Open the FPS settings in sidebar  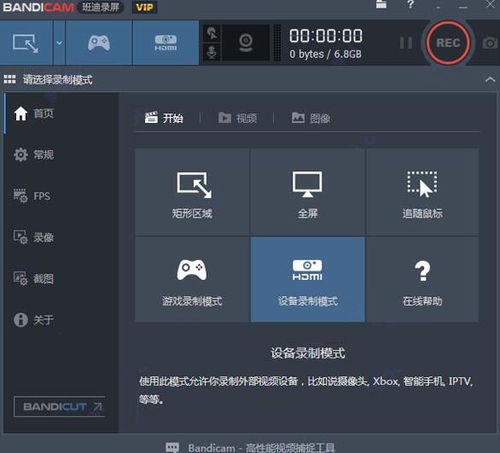(32, 196)
